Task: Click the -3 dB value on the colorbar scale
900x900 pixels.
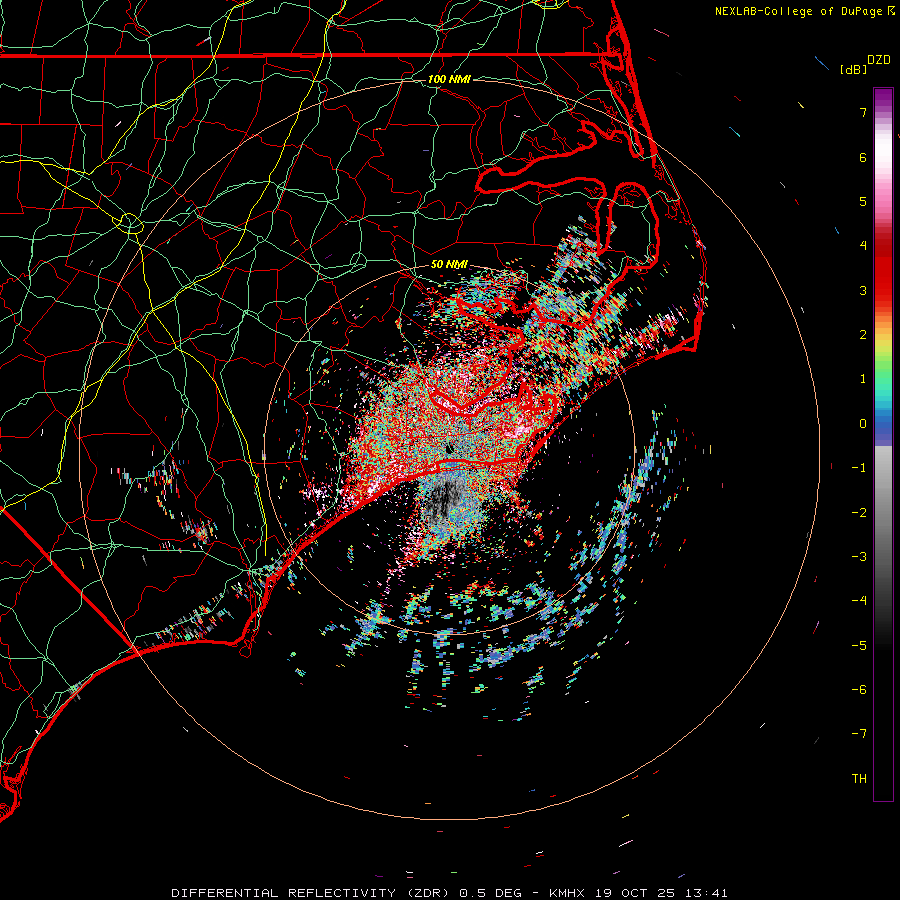Action: [x=859, y=557]
